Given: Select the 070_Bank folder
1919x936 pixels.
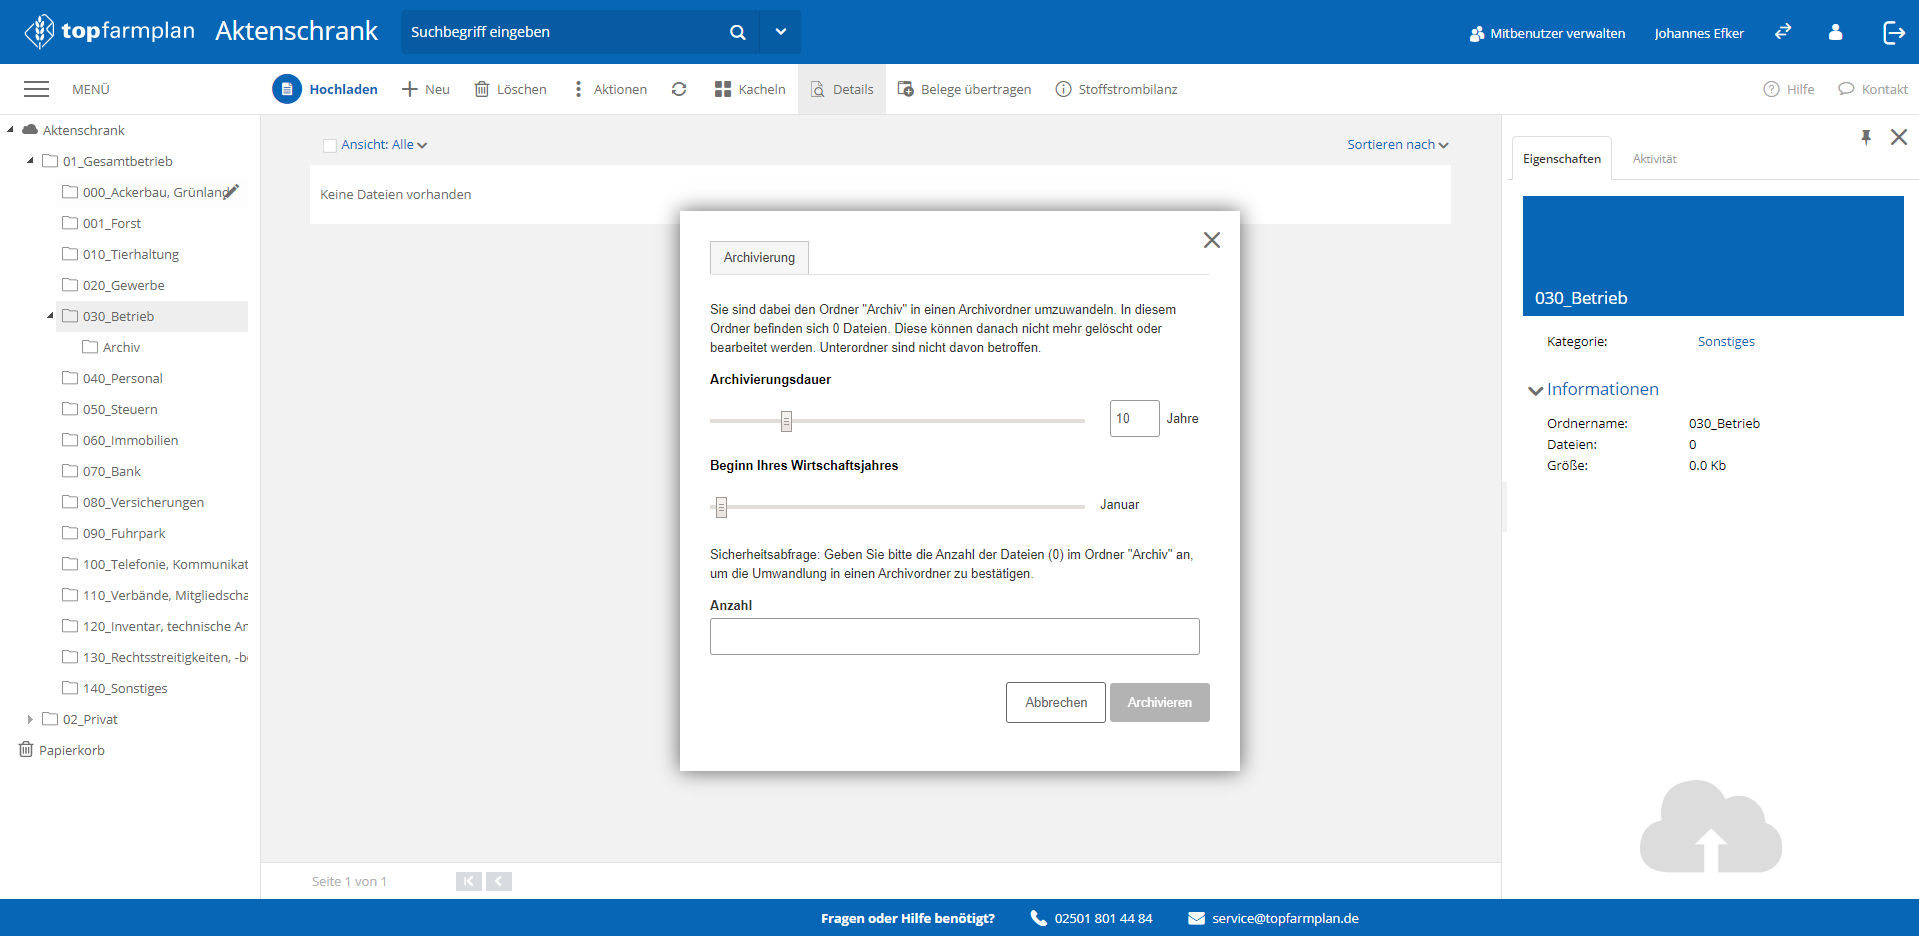Looking at the screenshot, I should tap(111, 471).
